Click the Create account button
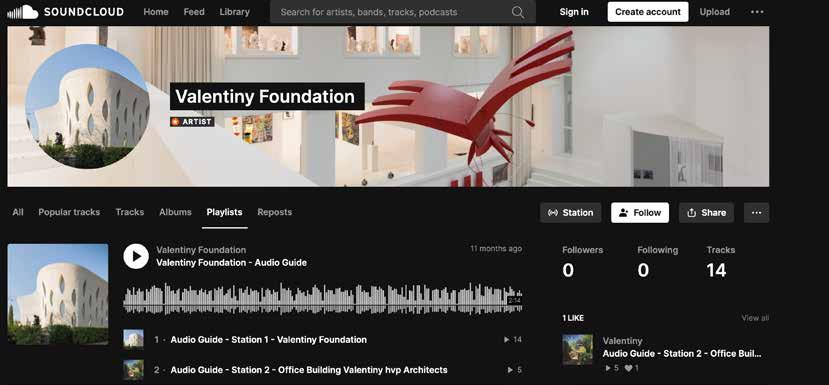Screen dimensions: 829x385 click(648, 12)
